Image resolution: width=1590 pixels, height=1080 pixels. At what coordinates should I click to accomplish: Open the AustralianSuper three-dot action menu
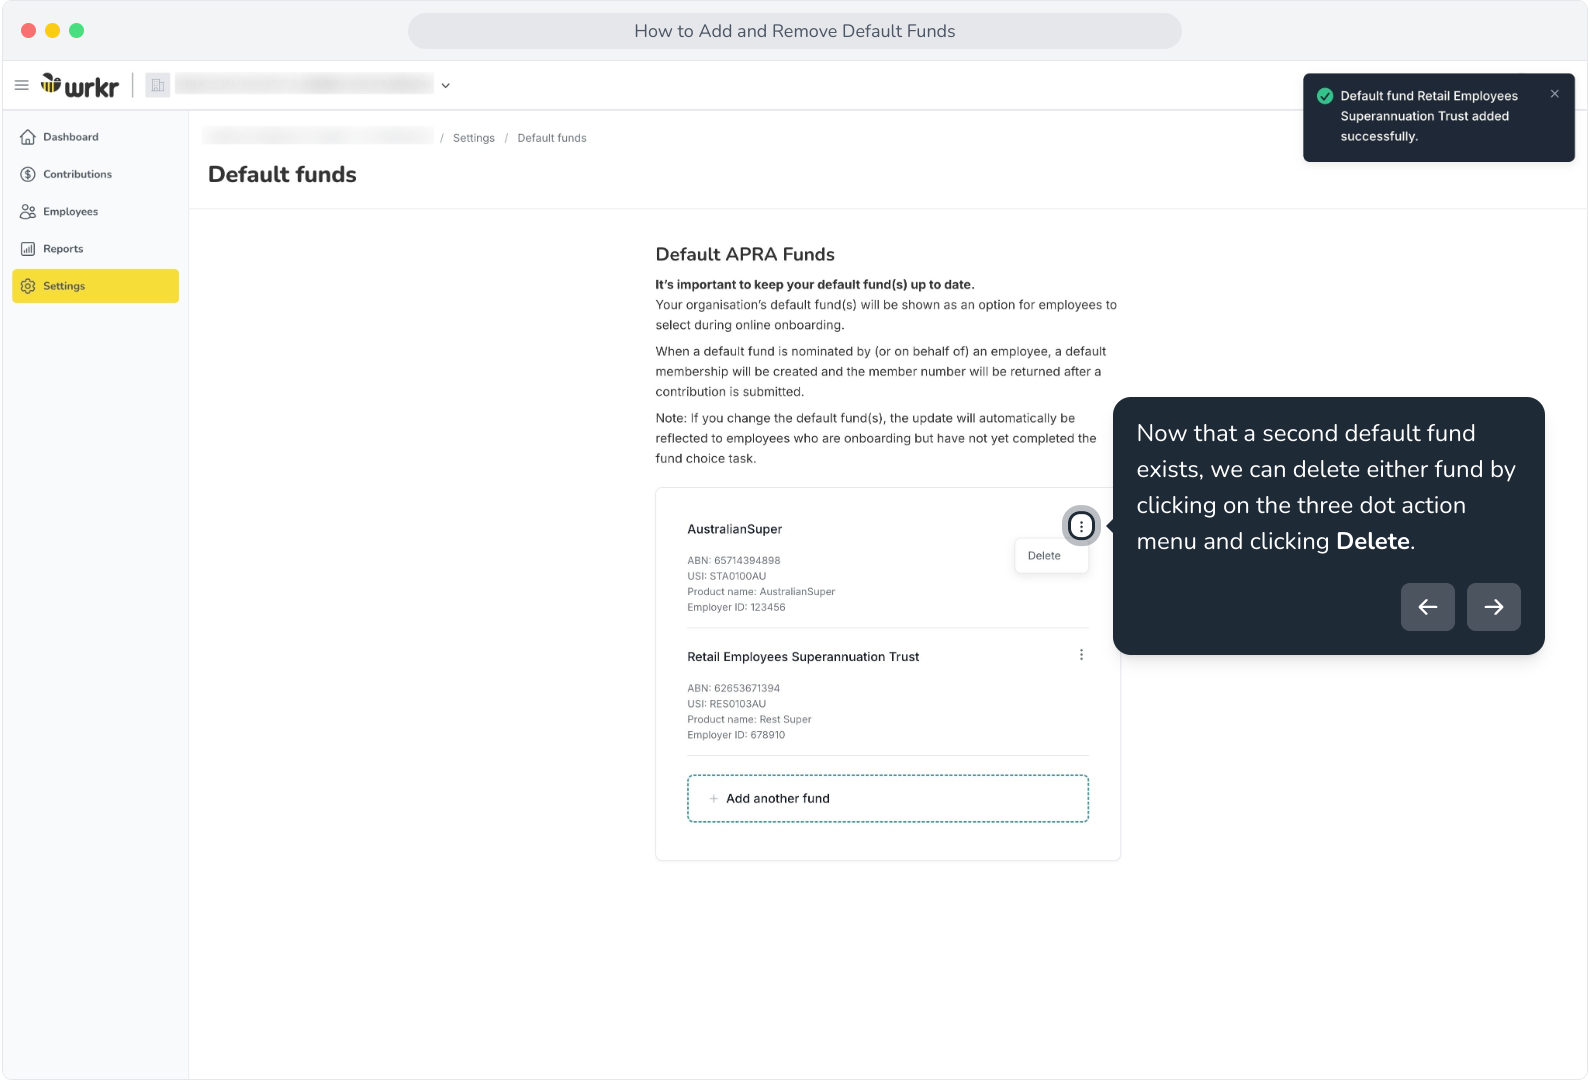(x=1081, y=526)
